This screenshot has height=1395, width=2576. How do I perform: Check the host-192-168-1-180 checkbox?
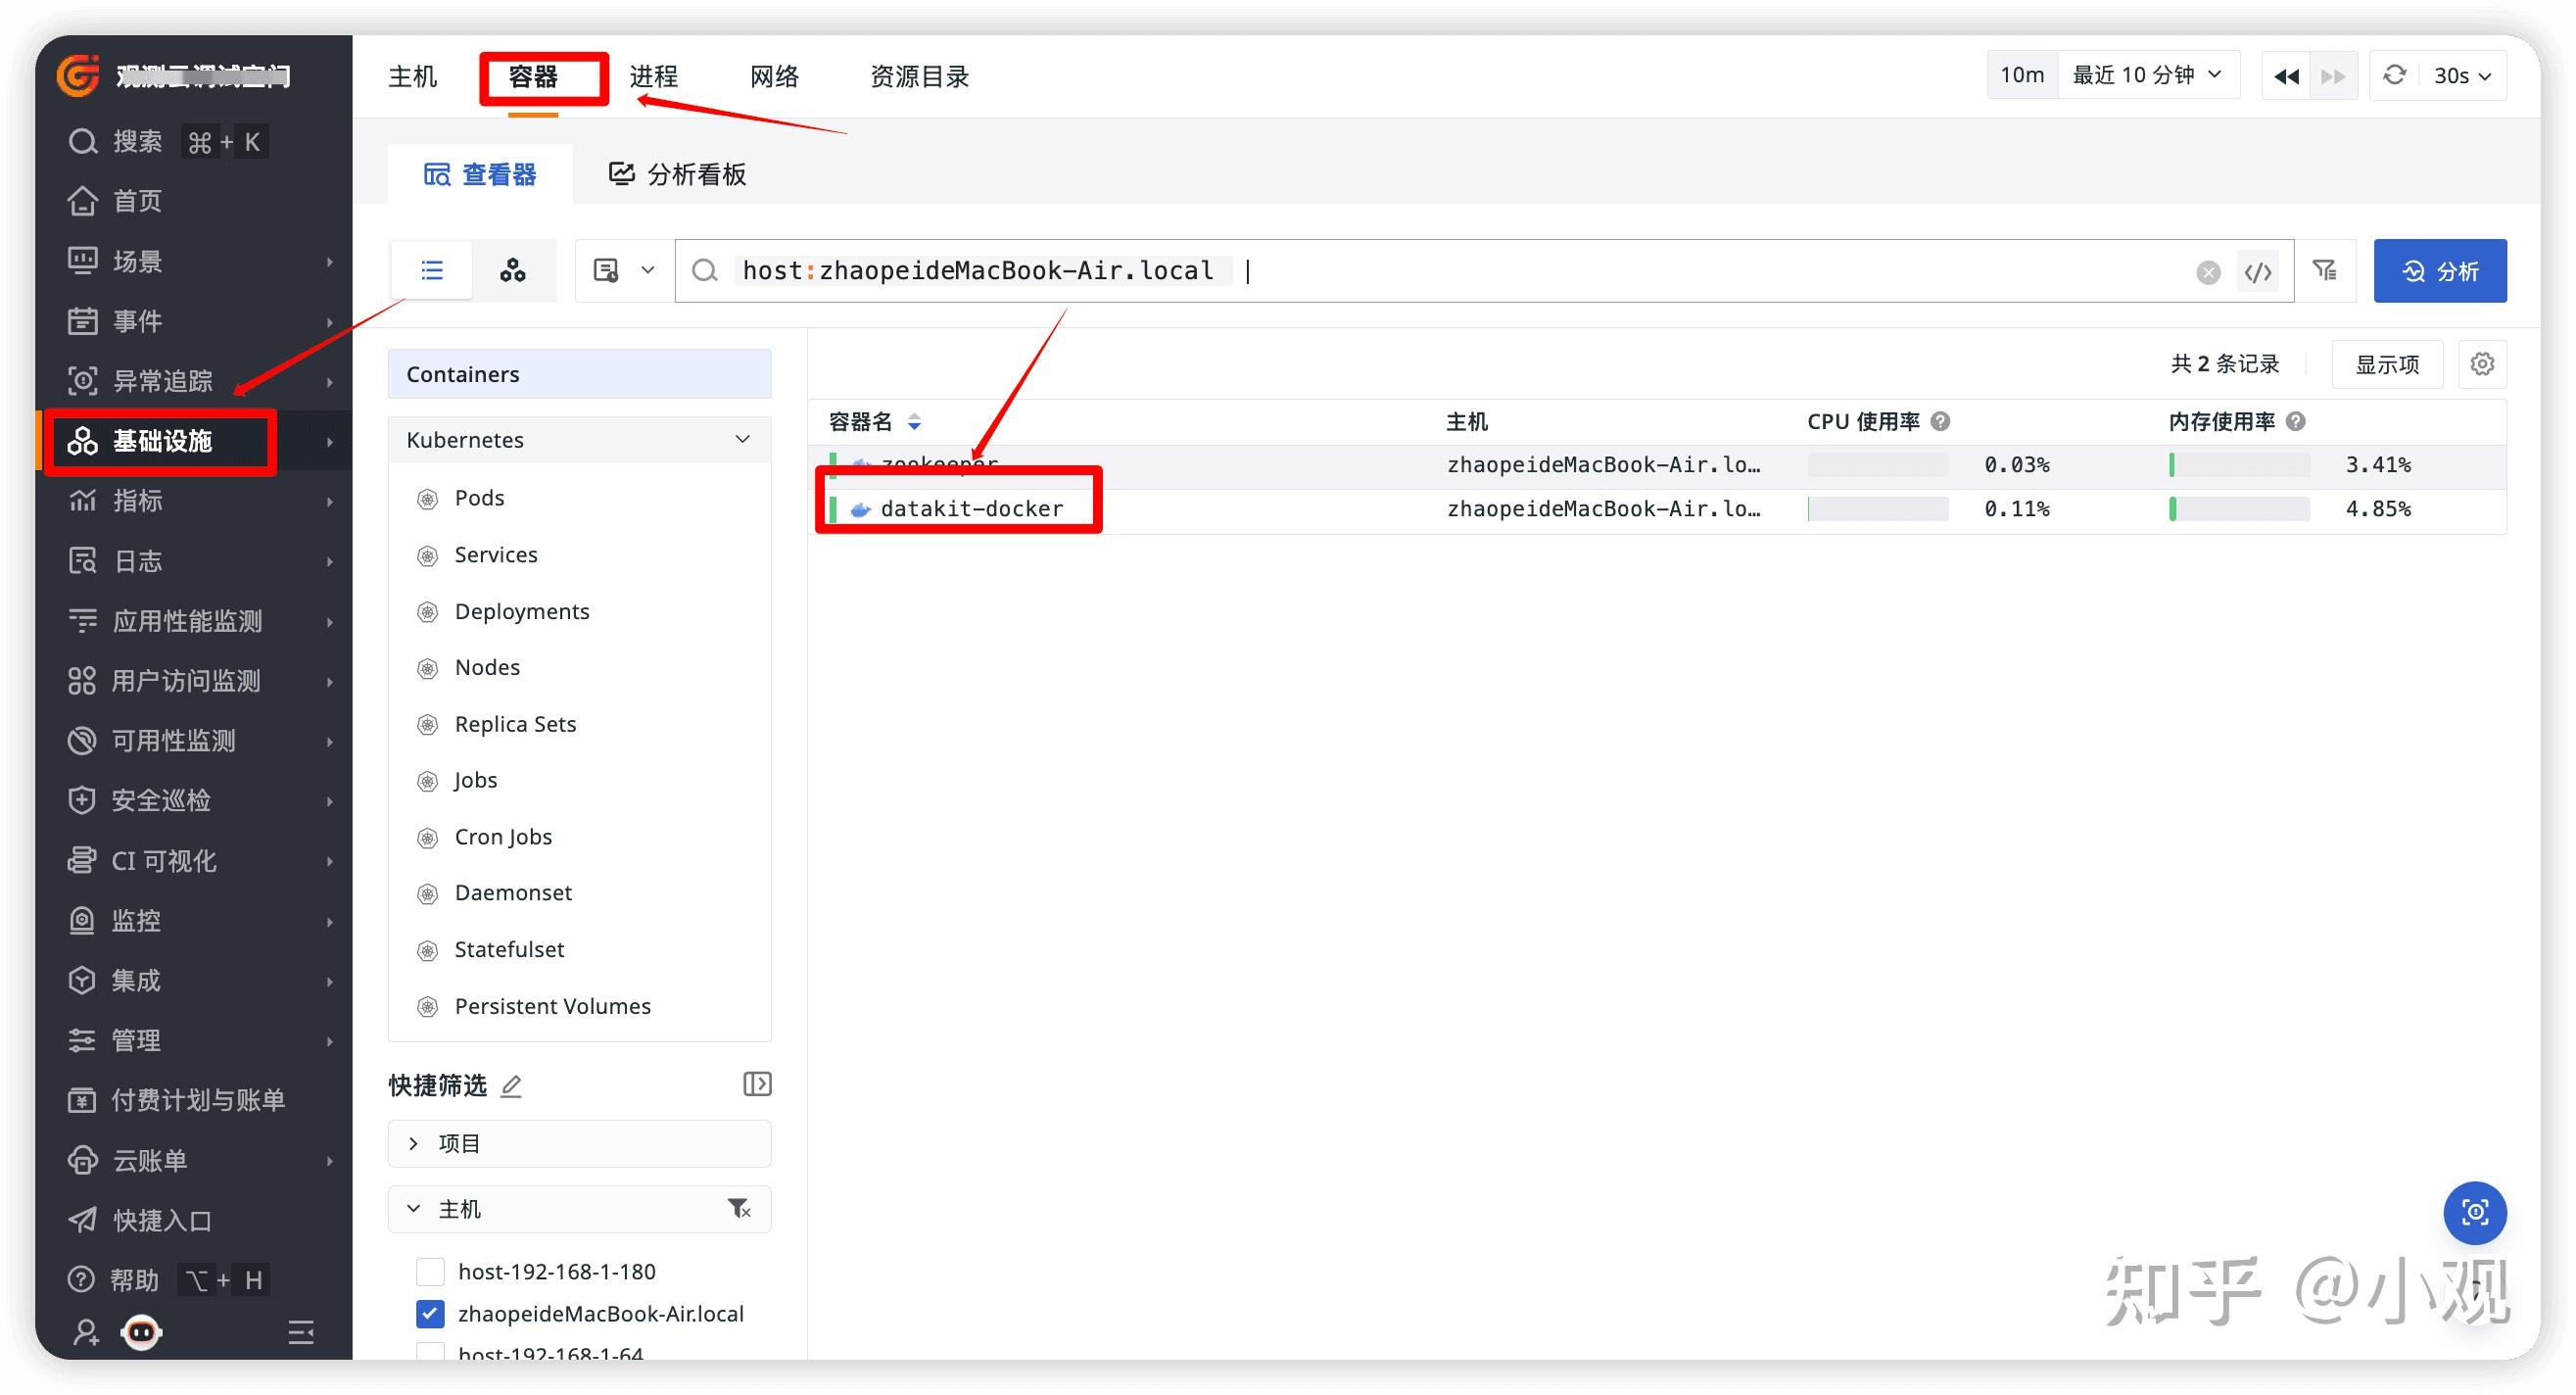pos(430,1271)
